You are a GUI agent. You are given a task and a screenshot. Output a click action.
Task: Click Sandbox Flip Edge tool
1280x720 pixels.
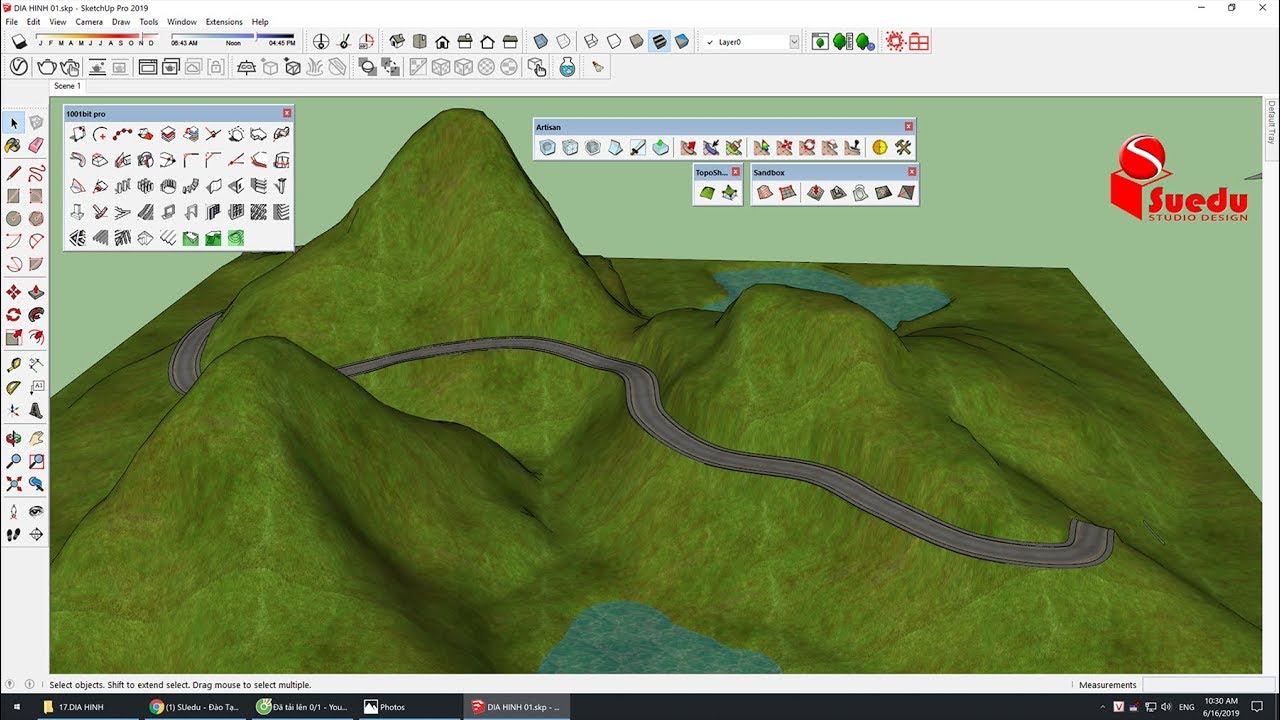pos(907,192)
